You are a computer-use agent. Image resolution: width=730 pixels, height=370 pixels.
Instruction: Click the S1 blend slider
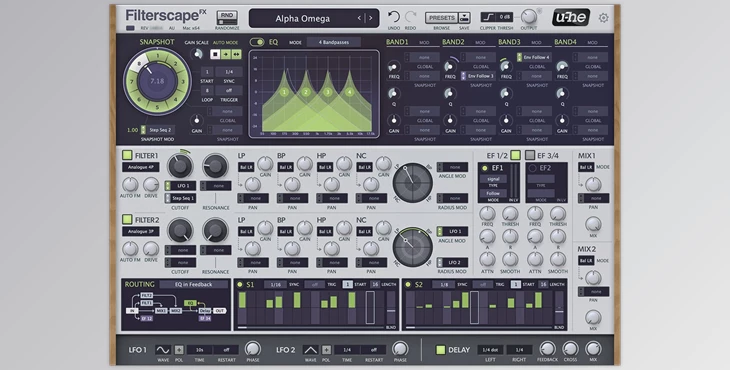click(x=391, y=308)
